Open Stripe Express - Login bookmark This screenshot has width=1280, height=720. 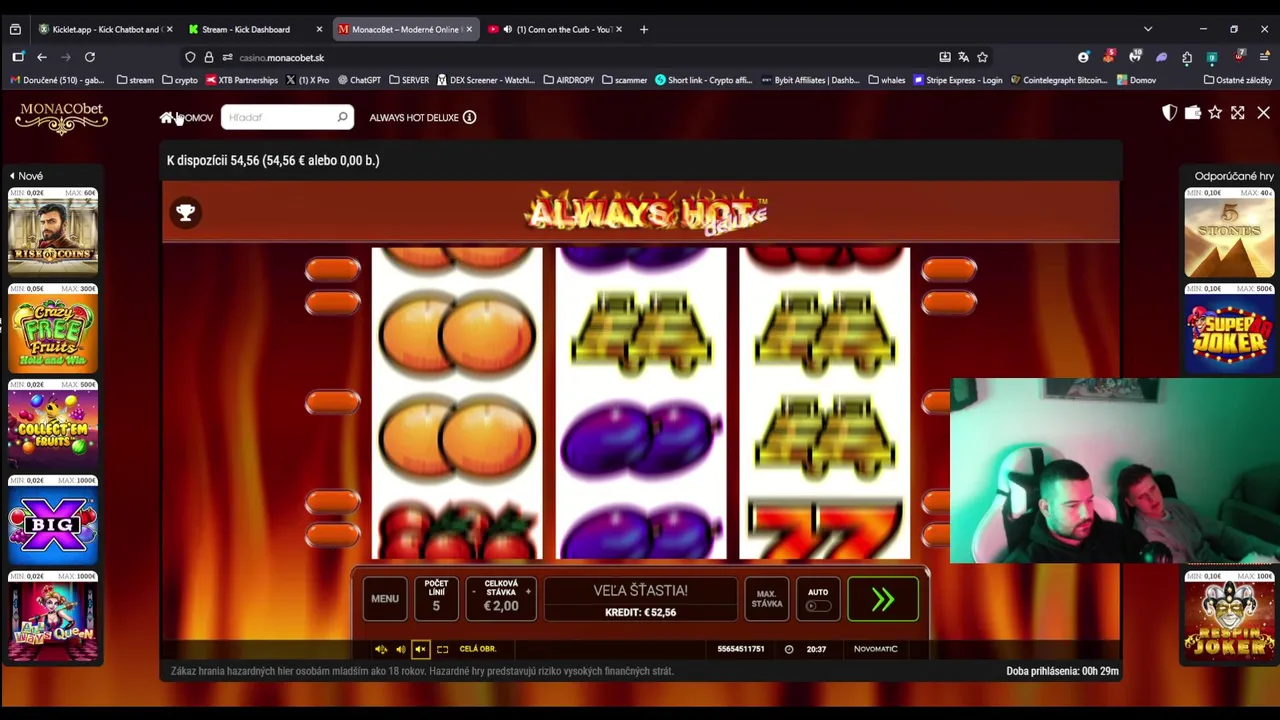tap(957, 80)
